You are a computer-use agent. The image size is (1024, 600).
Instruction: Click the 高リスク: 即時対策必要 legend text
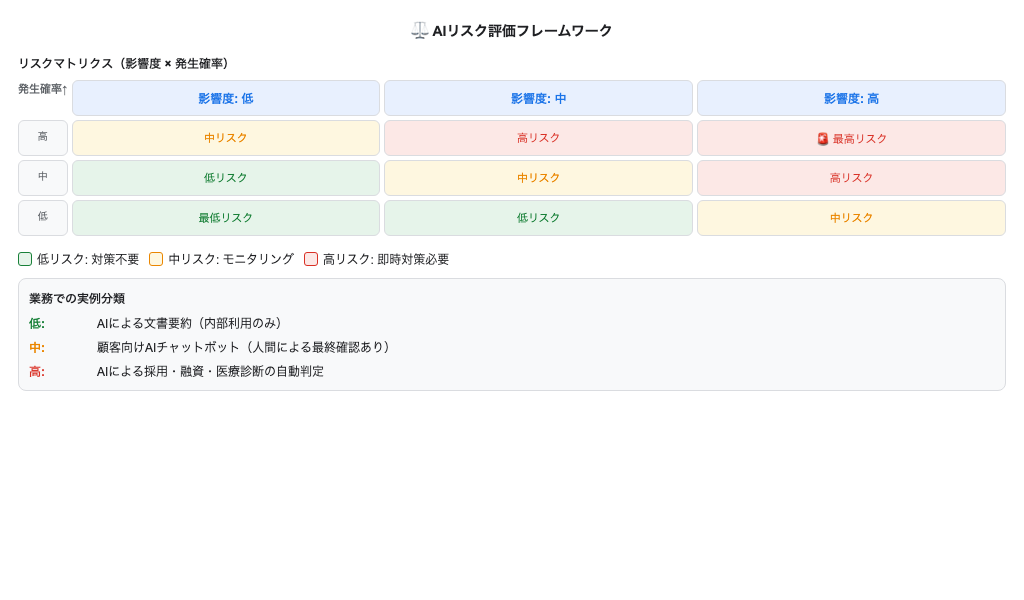point(386,259)
